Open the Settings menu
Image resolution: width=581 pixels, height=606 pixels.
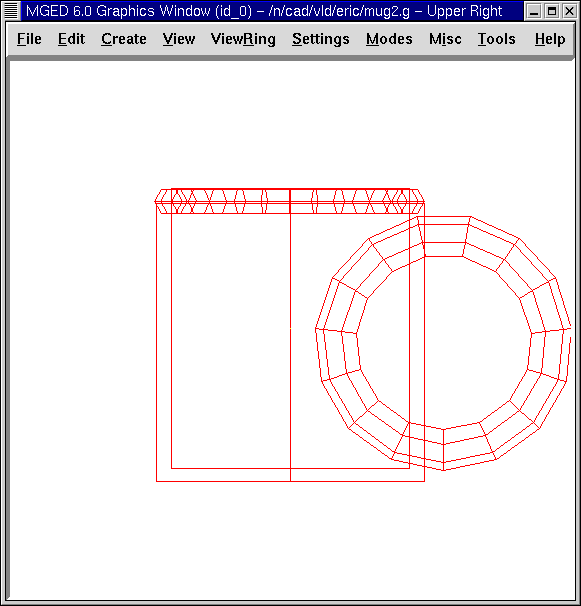click(320, 39)
